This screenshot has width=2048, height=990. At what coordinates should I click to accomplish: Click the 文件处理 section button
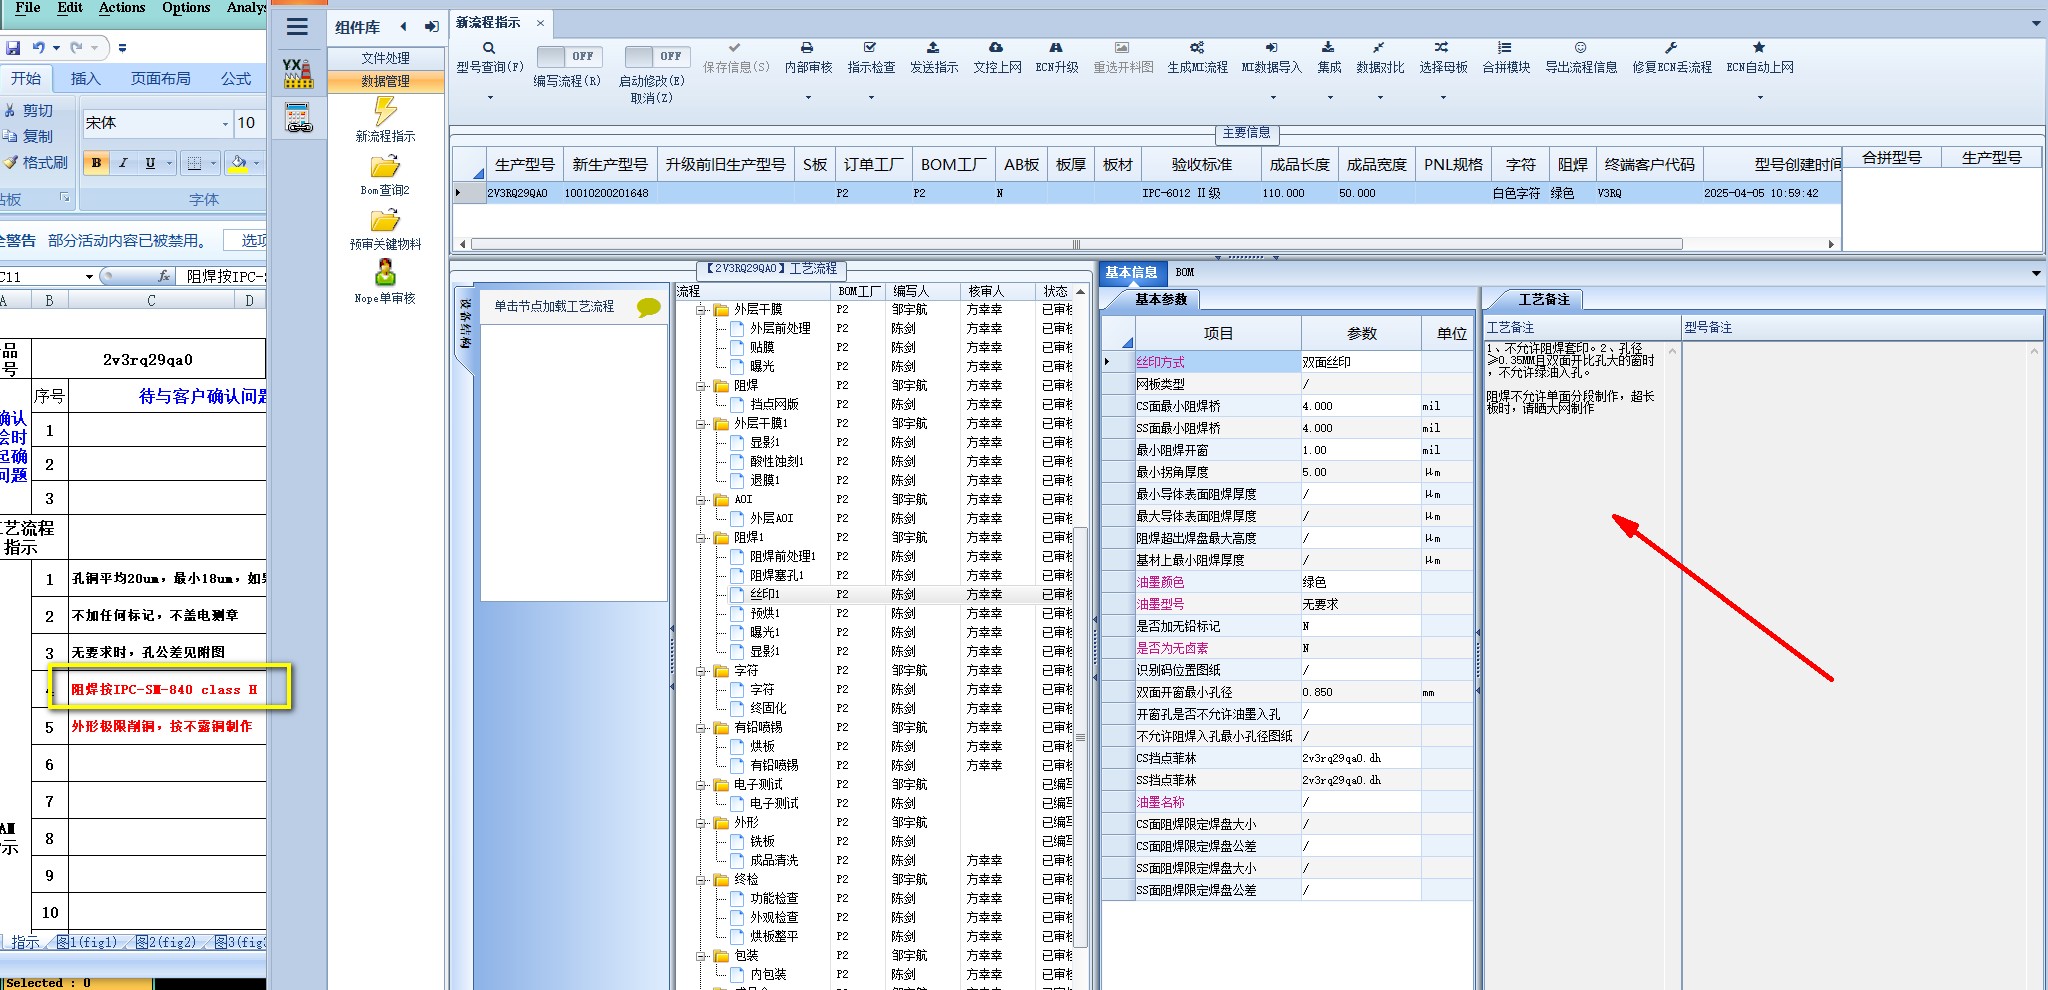[x=386, y=58]
